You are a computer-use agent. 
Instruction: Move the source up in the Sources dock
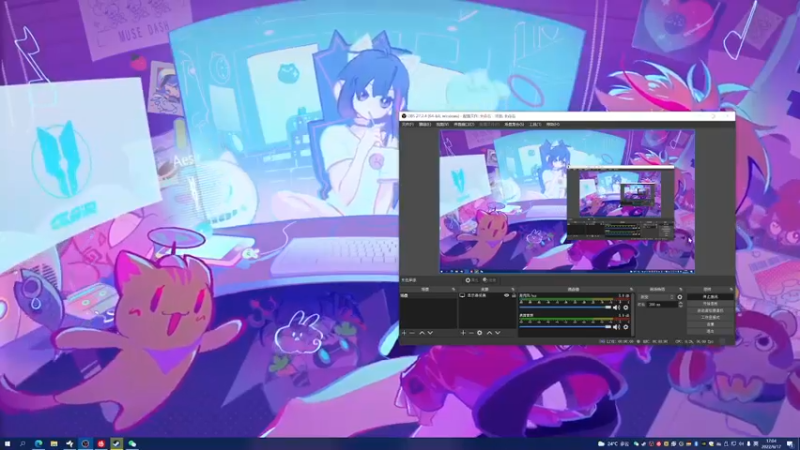pos(489,333)
